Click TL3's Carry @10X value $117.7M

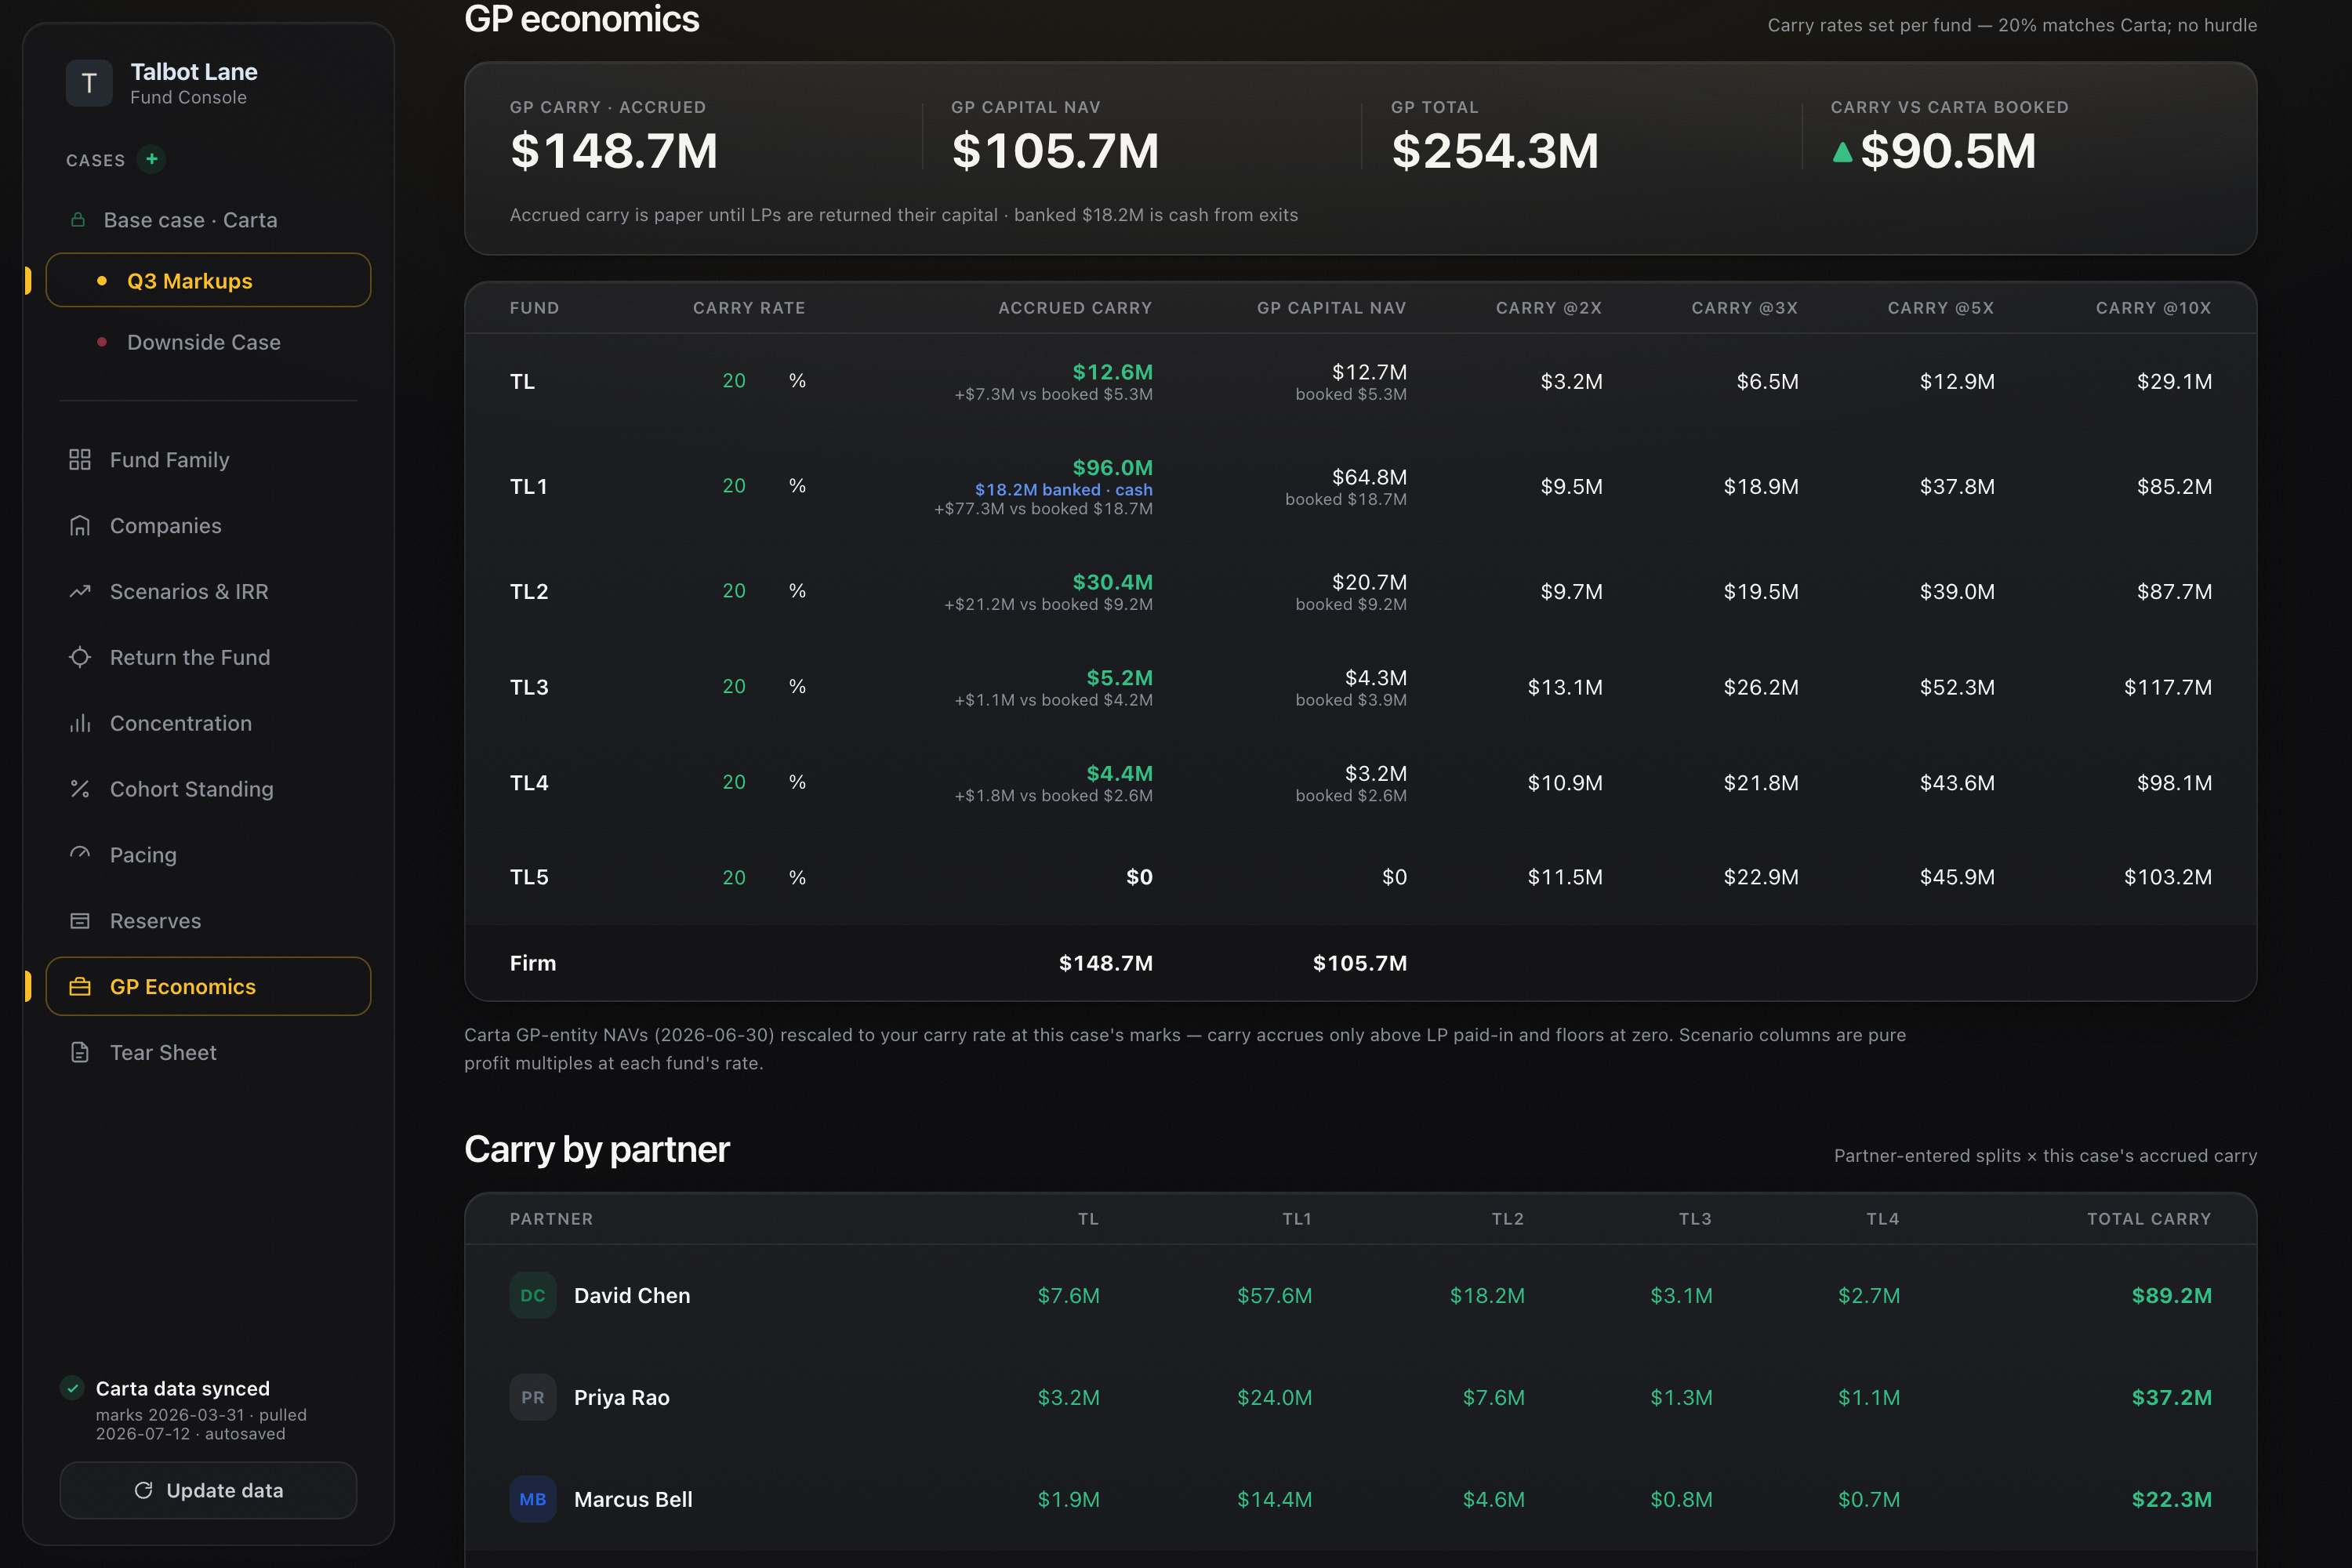(x=2167, y=687)
